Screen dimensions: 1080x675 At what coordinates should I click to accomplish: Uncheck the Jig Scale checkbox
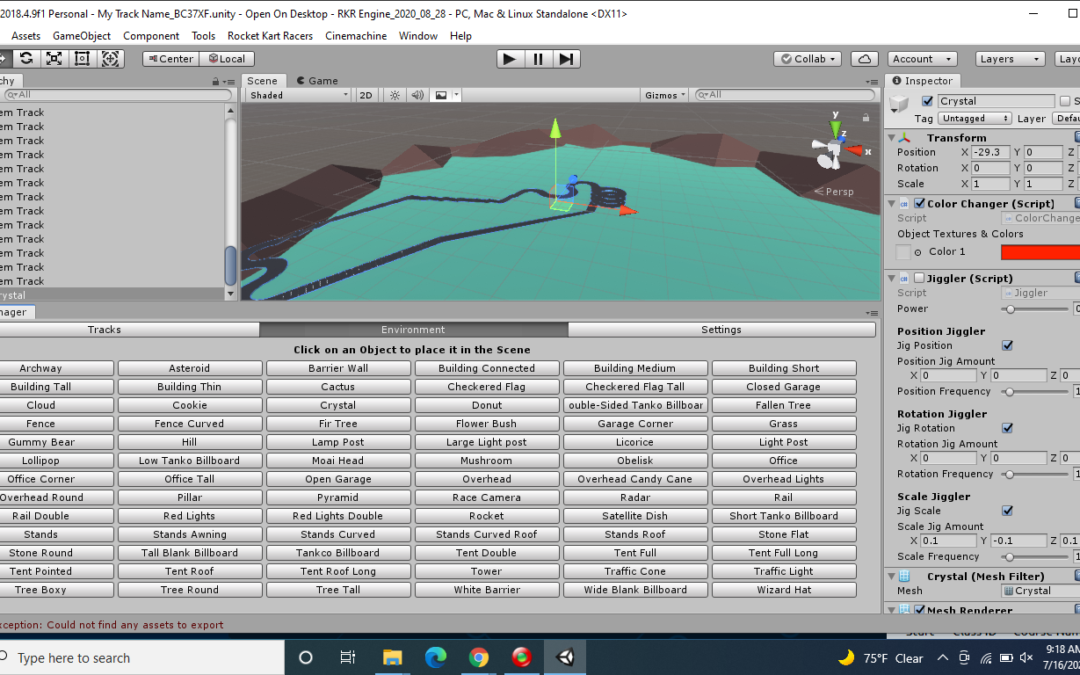click(x=1008, y=511)
